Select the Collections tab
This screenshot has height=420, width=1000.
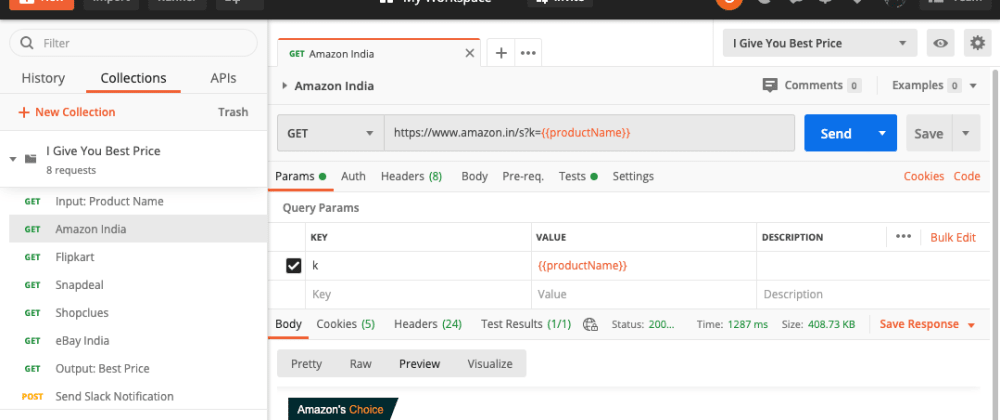pyautogui.click(x=133, y=78)
